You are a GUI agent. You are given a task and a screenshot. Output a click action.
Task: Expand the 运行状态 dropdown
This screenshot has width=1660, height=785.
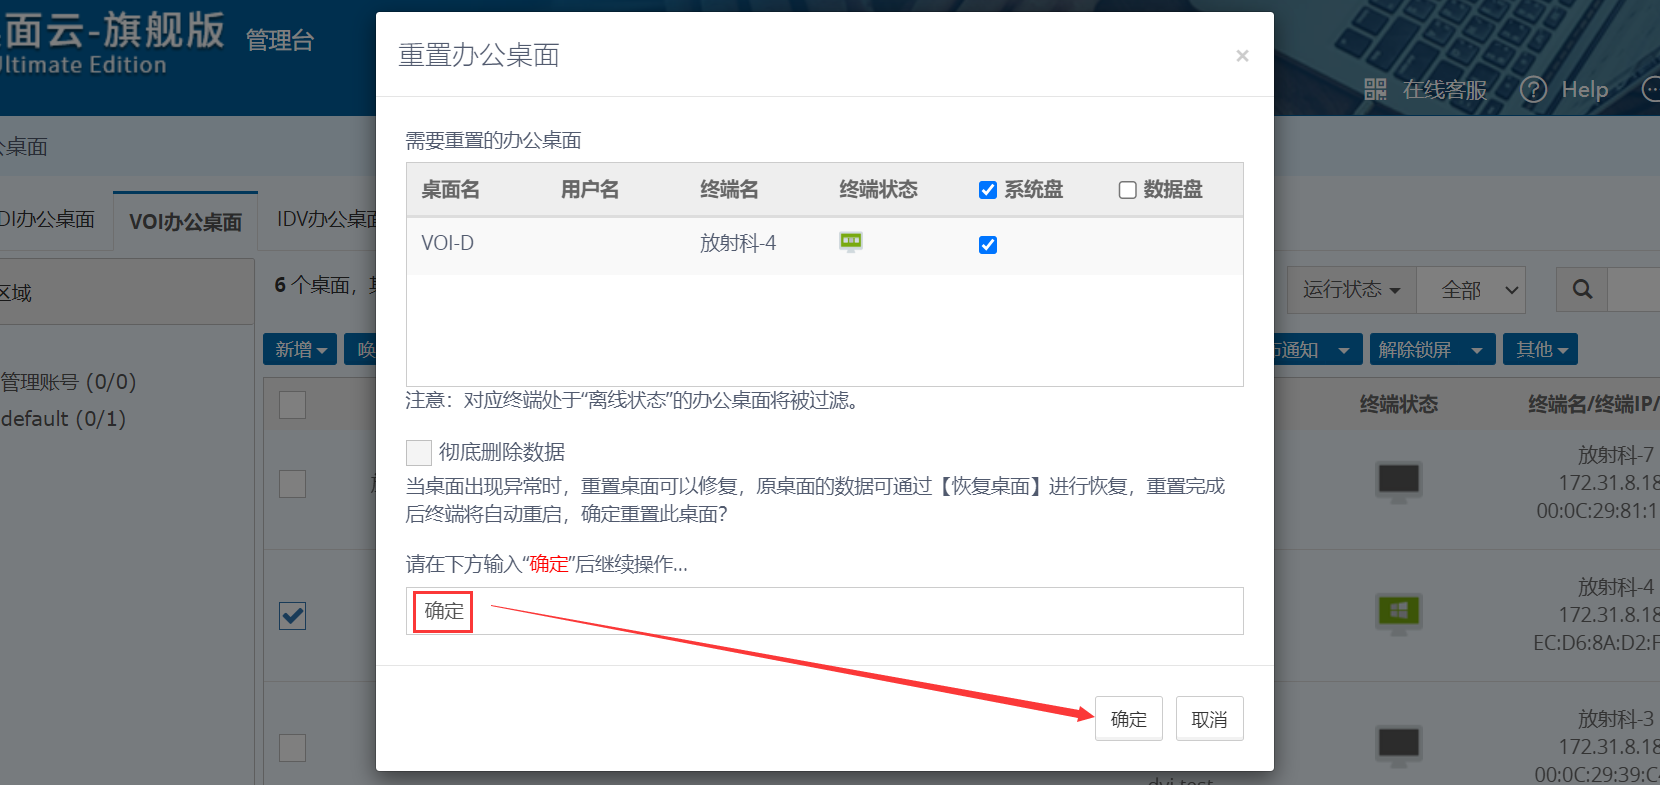1350,290
